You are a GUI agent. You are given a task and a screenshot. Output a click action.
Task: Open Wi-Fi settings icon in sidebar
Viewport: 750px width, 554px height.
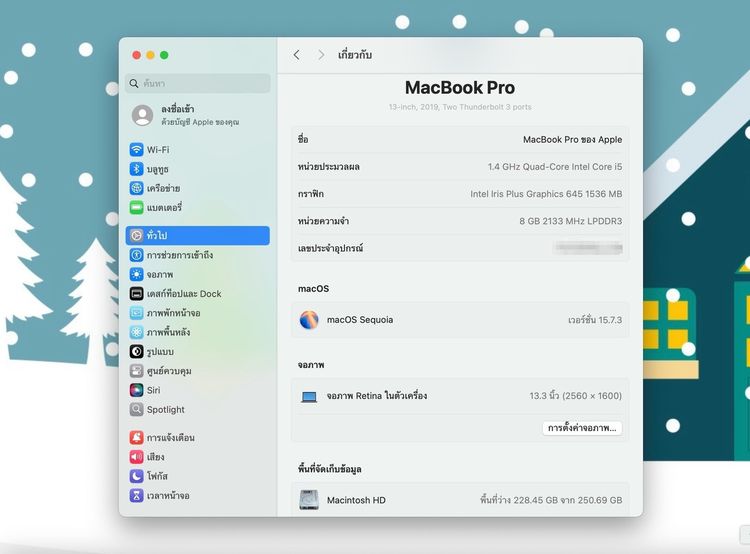(x=136, y=149)
